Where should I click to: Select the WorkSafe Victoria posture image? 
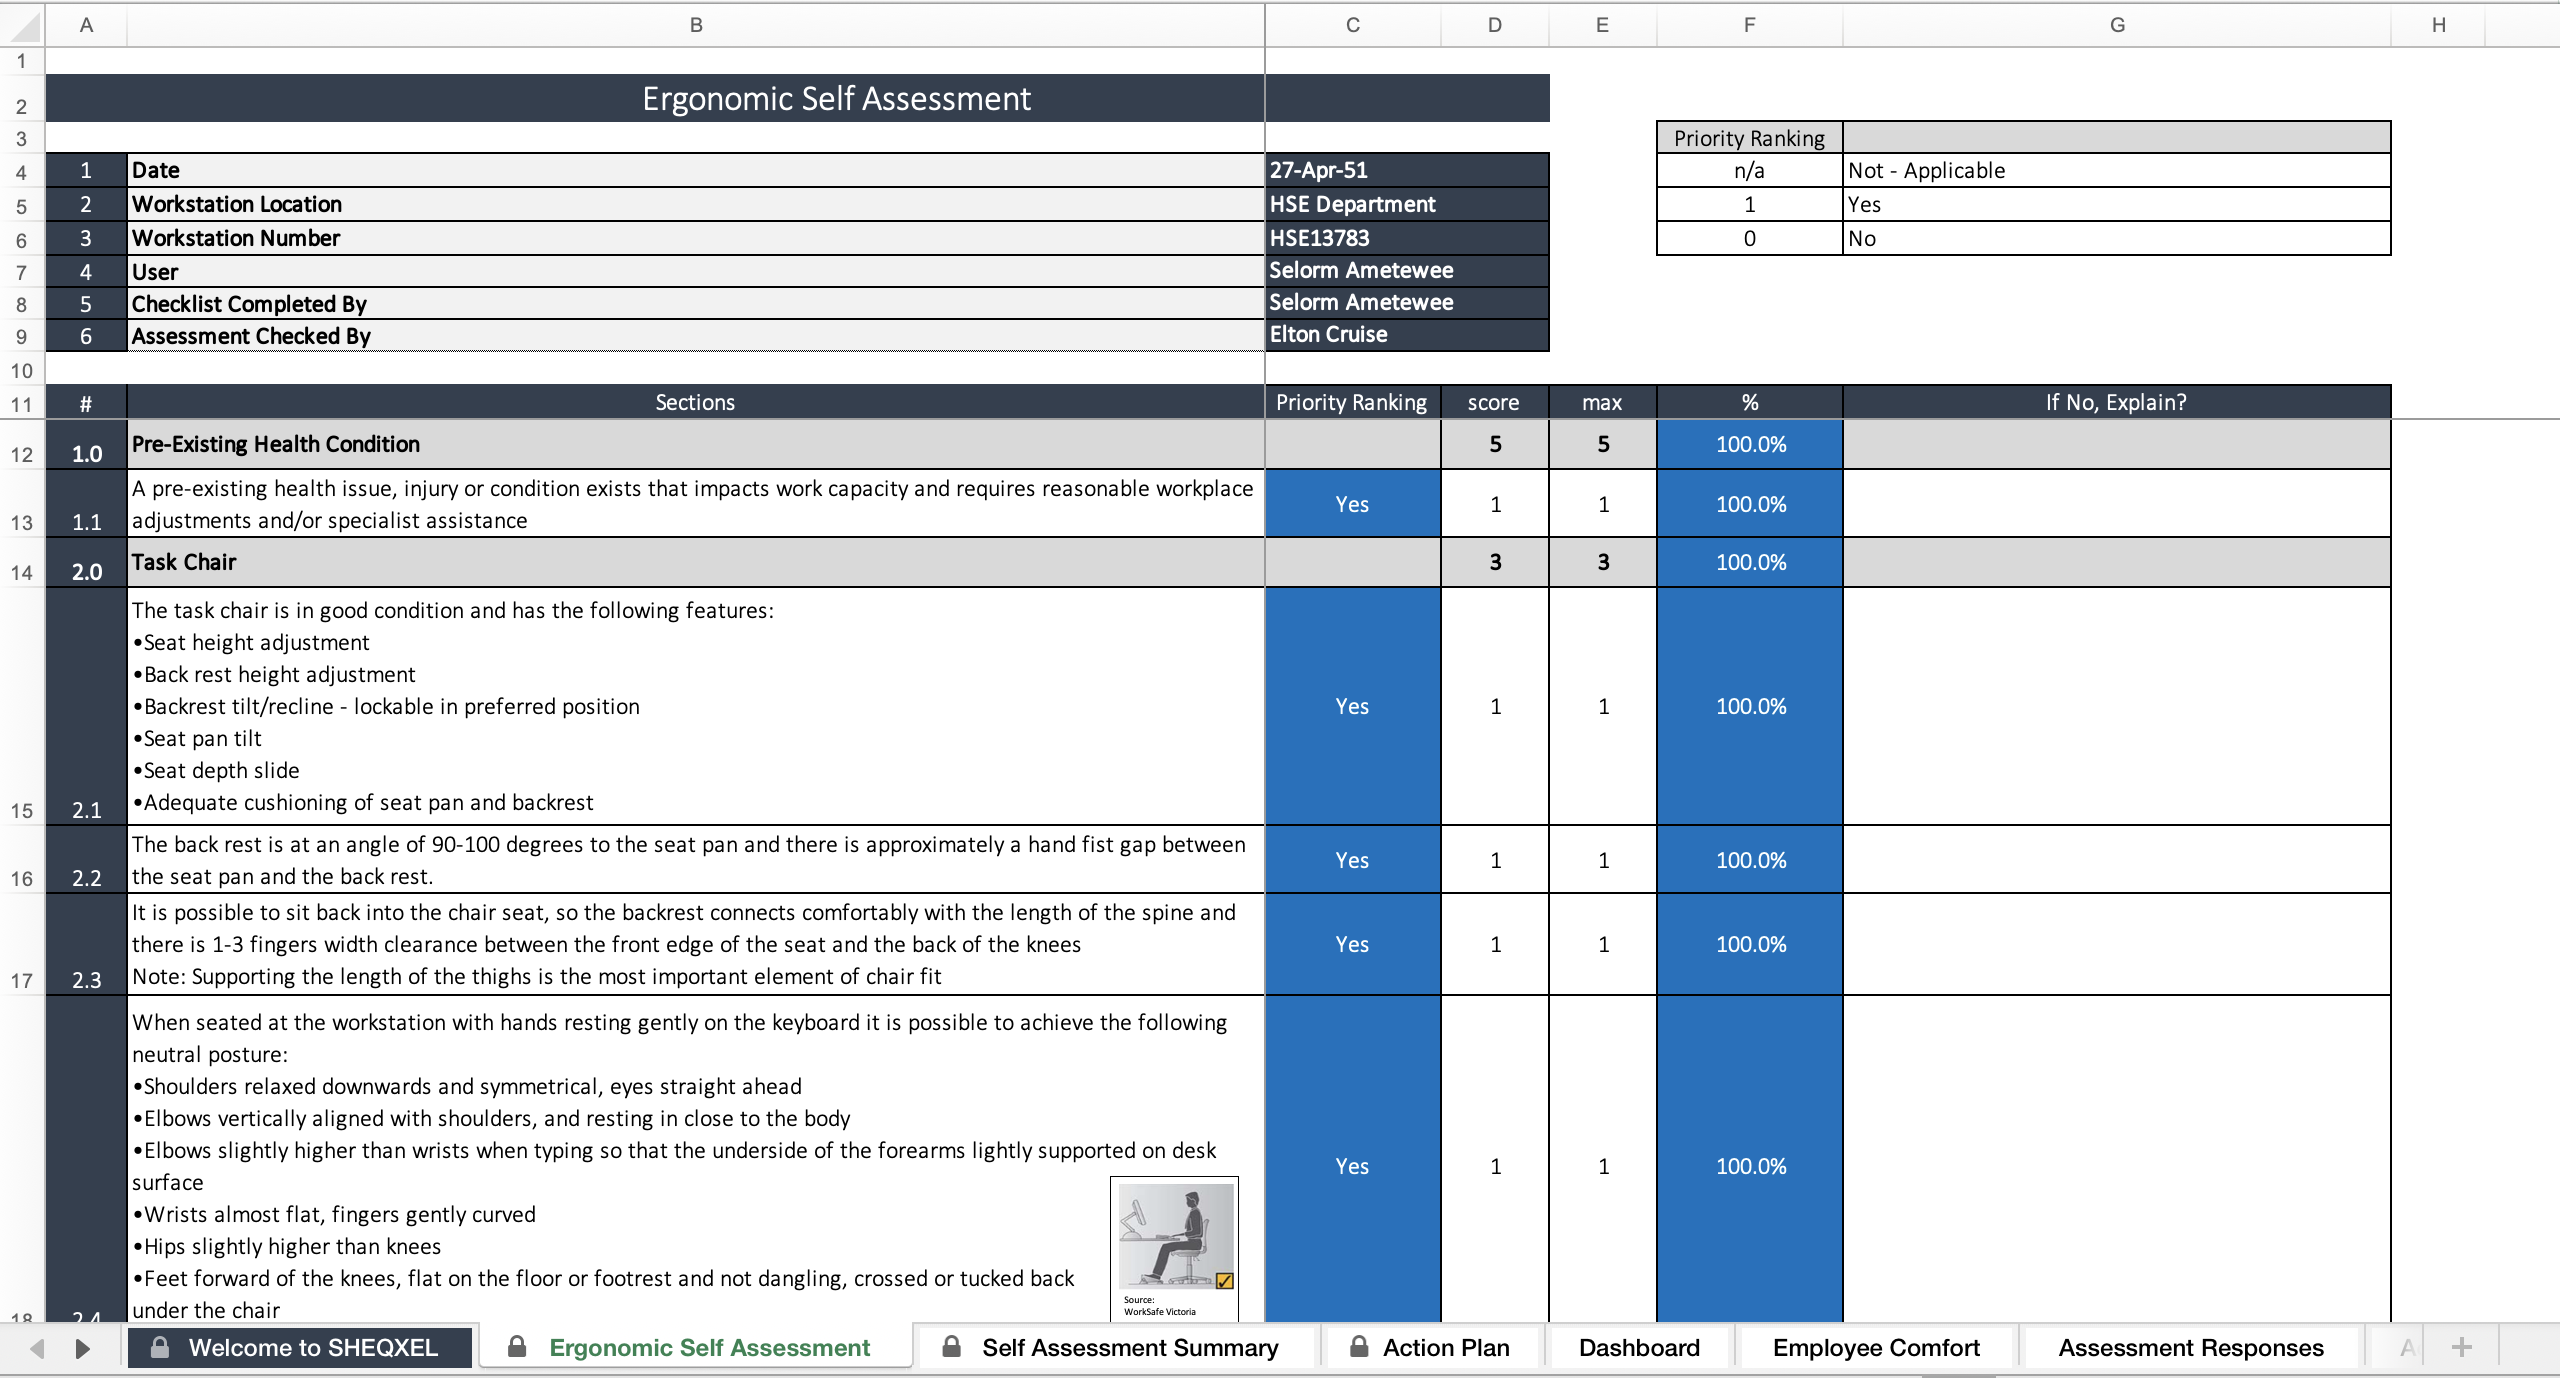point(1175,1248)
